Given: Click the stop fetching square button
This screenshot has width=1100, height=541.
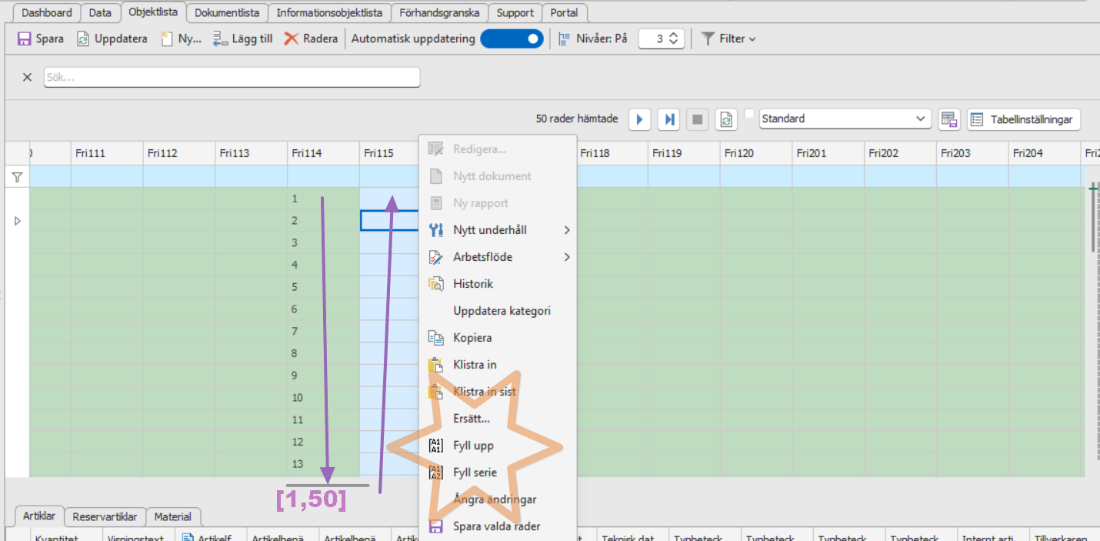Looking at the screenshot, I should click(697, 119).
